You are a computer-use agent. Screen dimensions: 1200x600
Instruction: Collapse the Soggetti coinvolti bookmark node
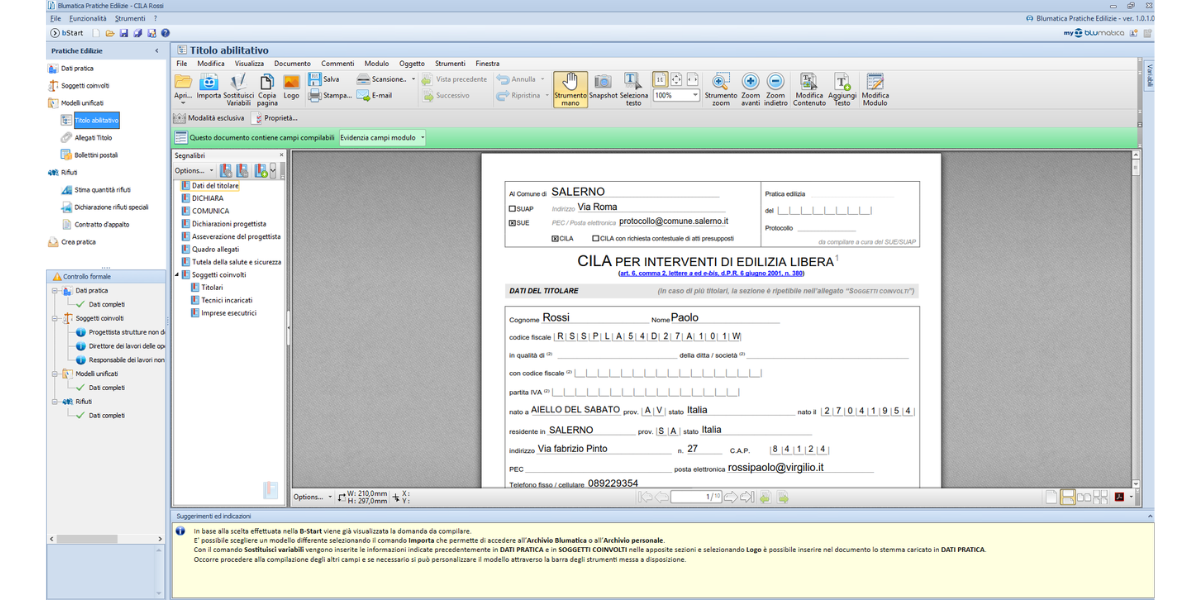point(177,275)
